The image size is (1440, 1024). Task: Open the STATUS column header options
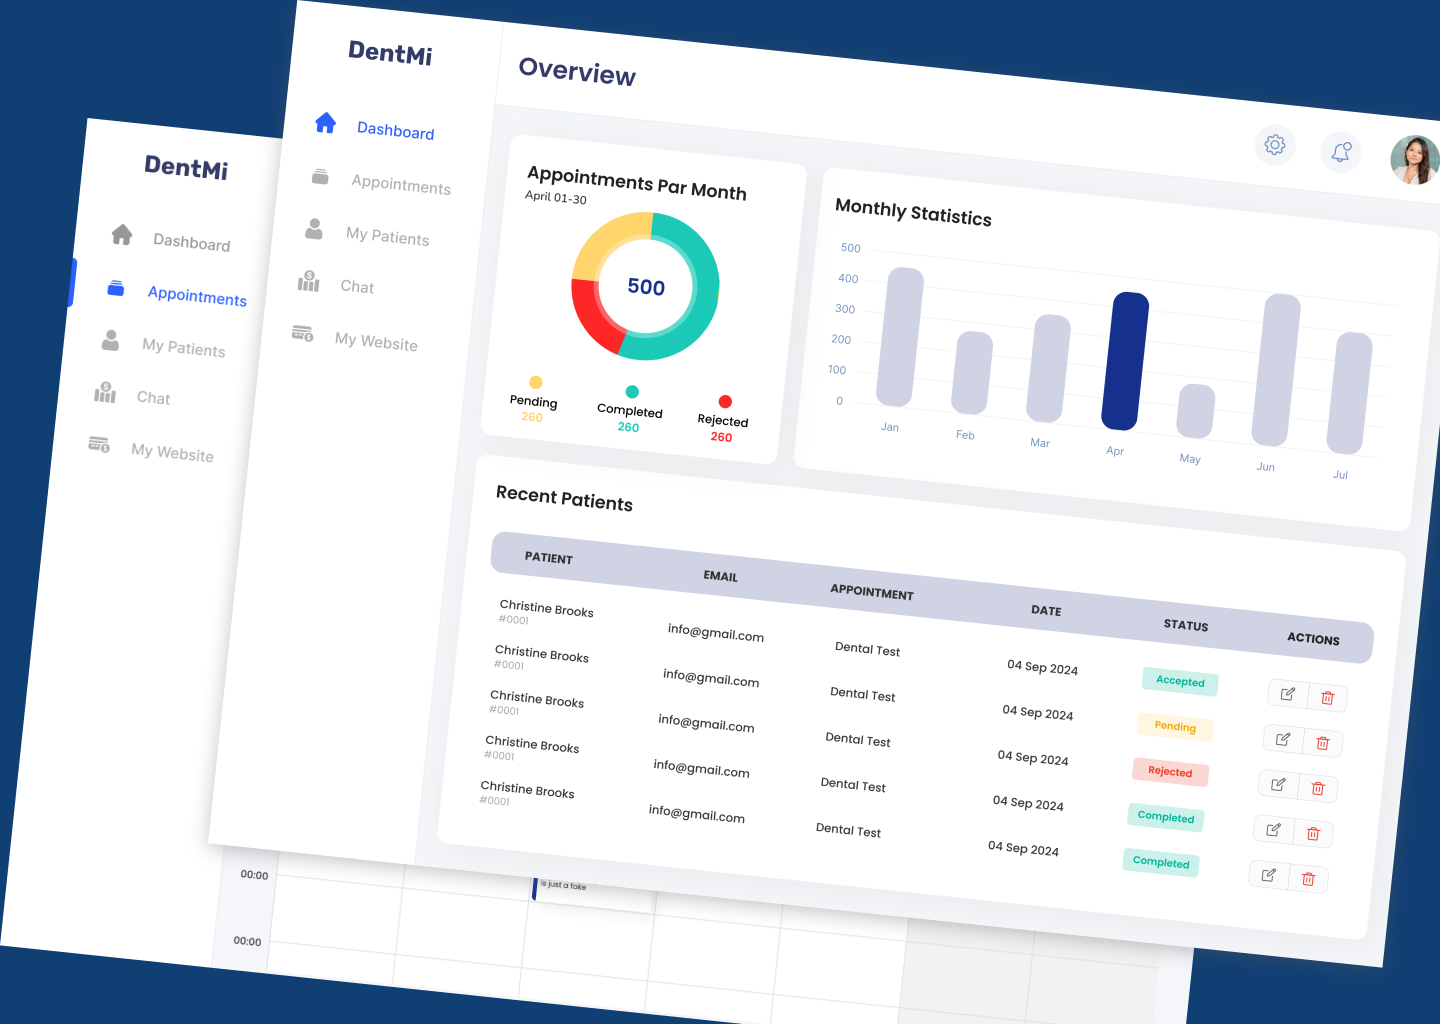pos(1185,625)
